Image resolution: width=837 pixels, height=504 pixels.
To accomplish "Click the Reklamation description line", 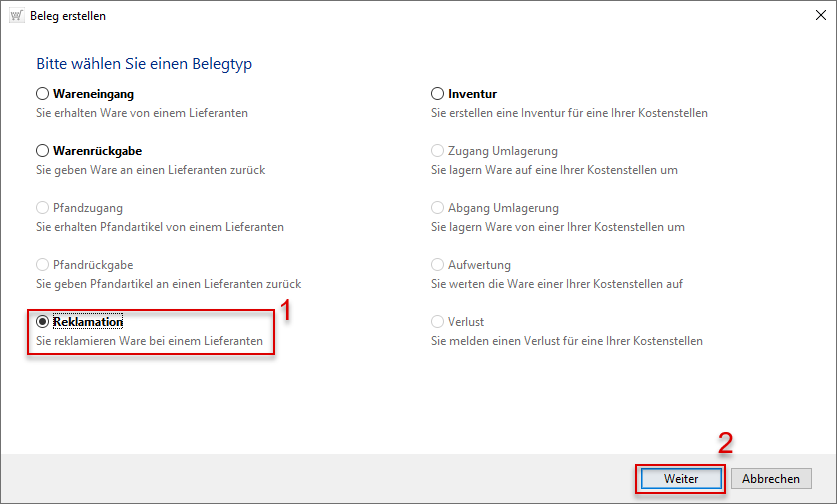I will [149, 341].
